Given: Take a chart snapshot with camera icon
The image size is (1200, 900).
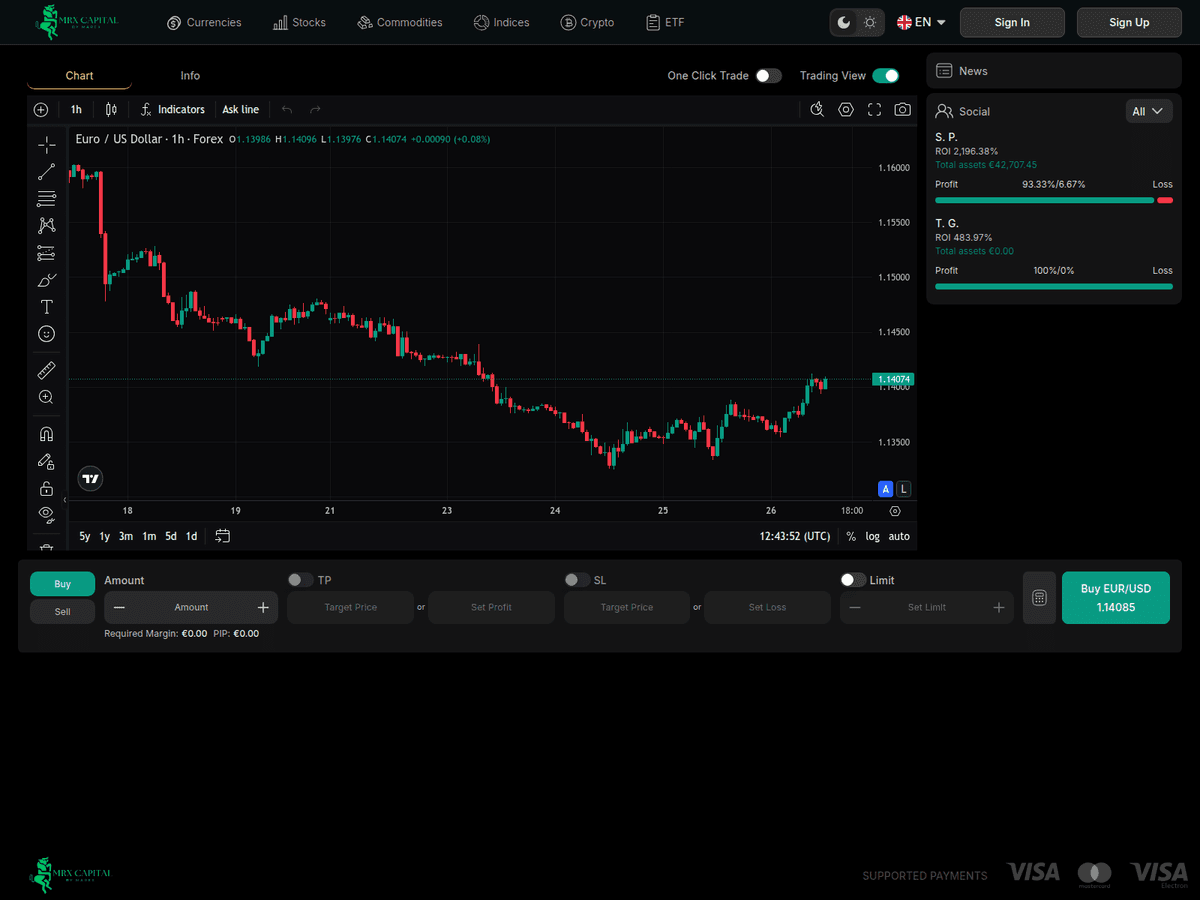Looking at the screenshot, I should point(903,110).
